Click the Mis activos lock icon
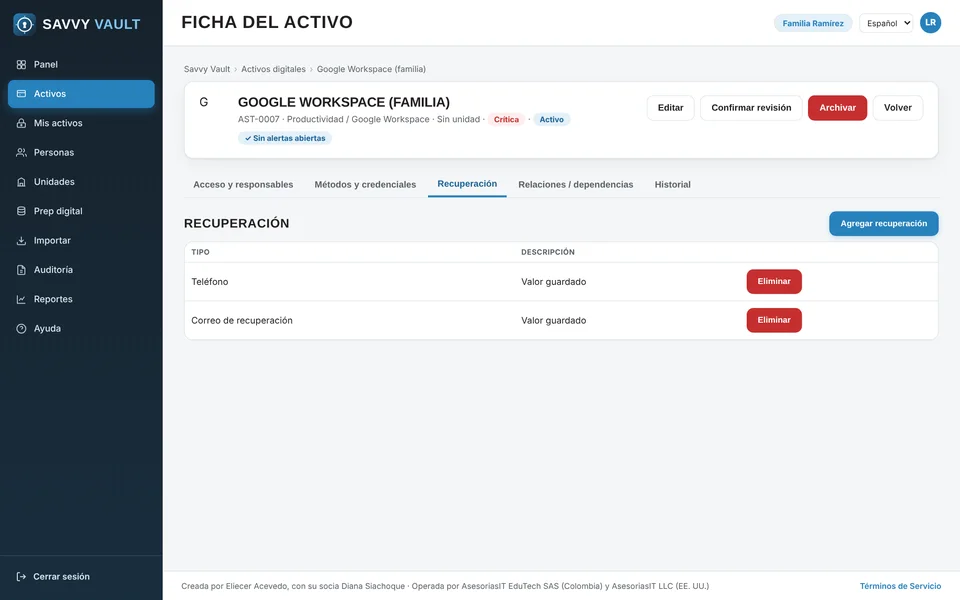 click(x=21, y=123)
